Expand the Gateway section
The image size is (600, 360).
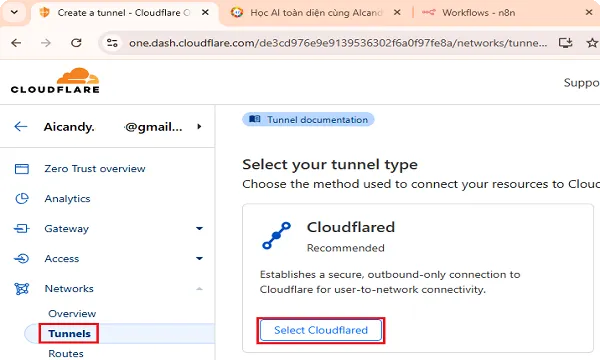[199, 228]
